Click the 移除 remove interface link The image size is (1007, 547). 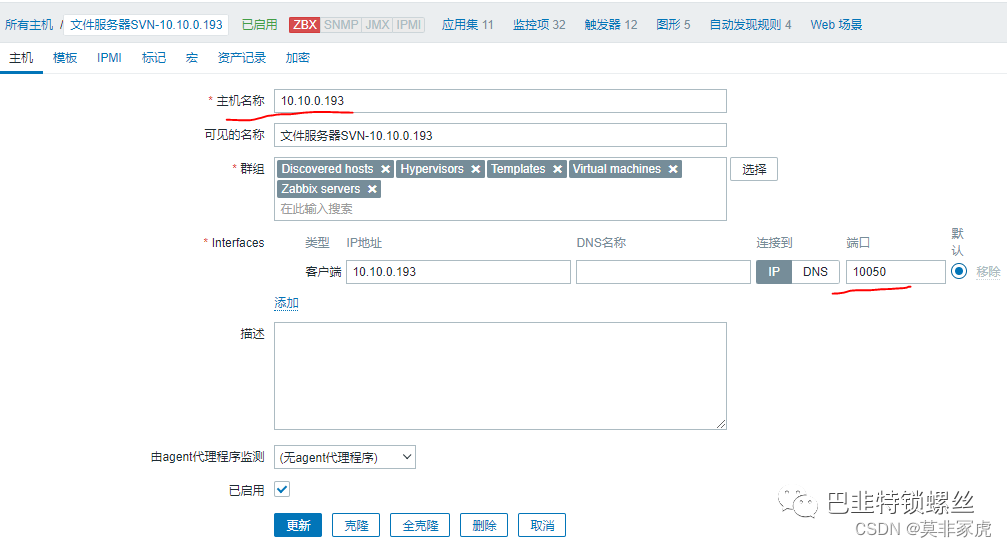988,272
